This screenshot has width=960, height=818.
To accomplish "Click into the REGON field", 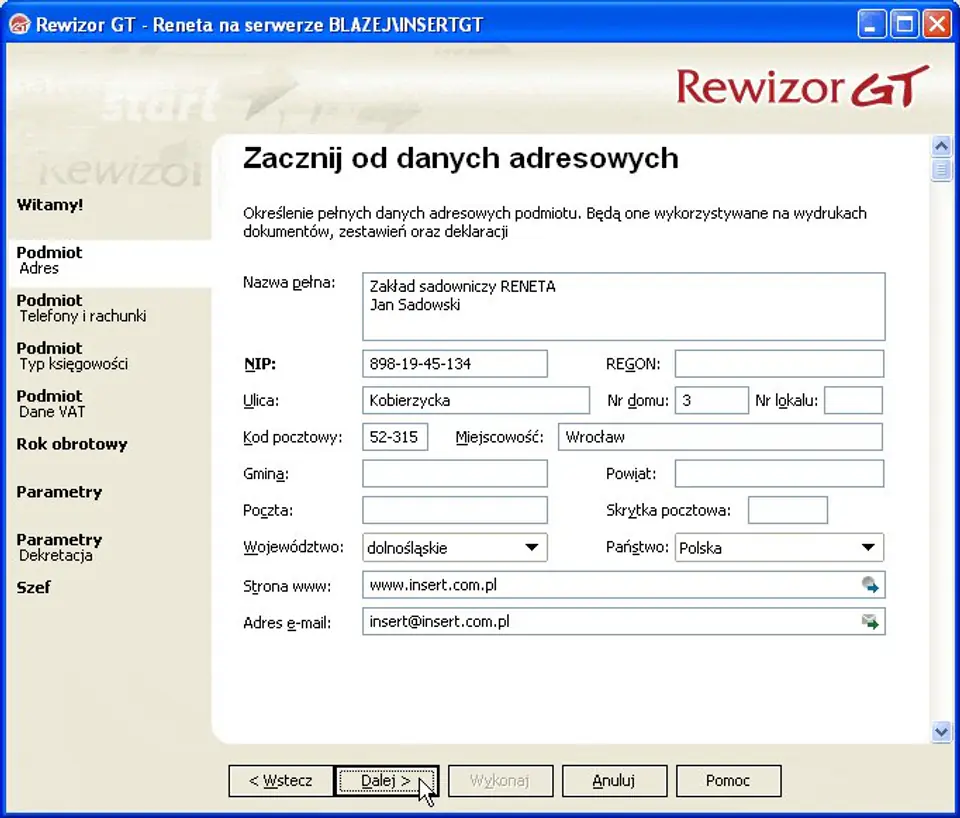I will click(779, 364).
